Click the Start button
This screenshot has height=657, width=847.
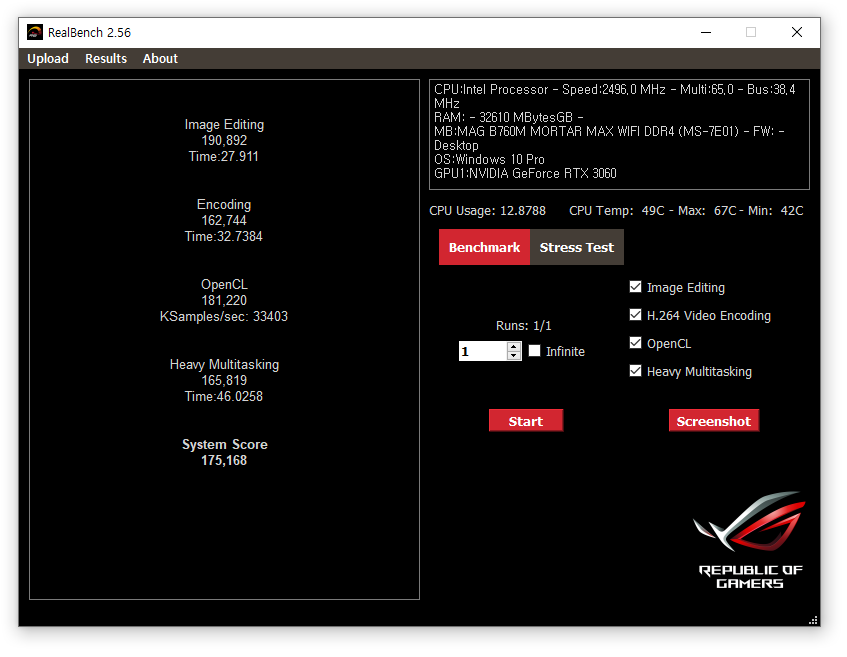coord(526,421)
